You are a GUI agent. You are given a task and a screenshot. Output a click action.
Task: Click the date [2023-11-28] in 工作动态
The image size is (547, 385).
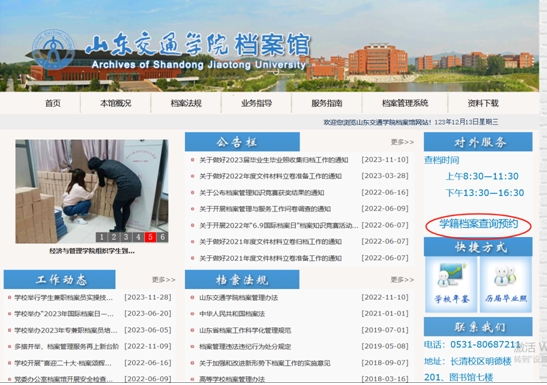(x=148, y=297)
